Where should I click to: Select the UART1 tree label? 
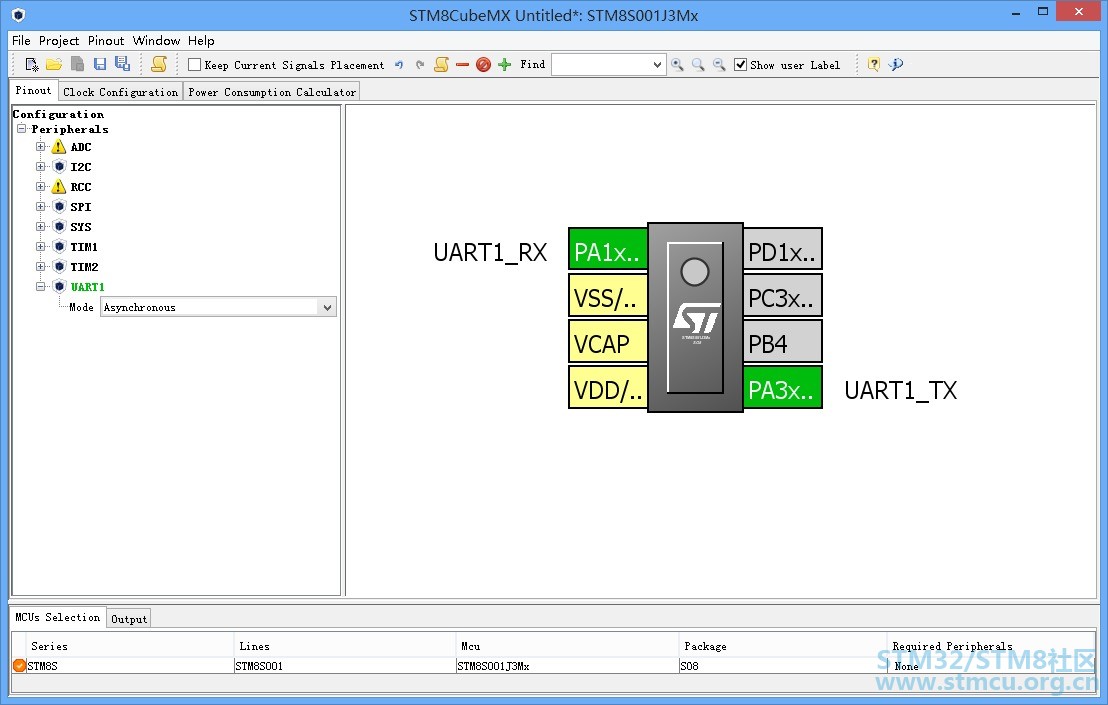[x=88, y=287]
